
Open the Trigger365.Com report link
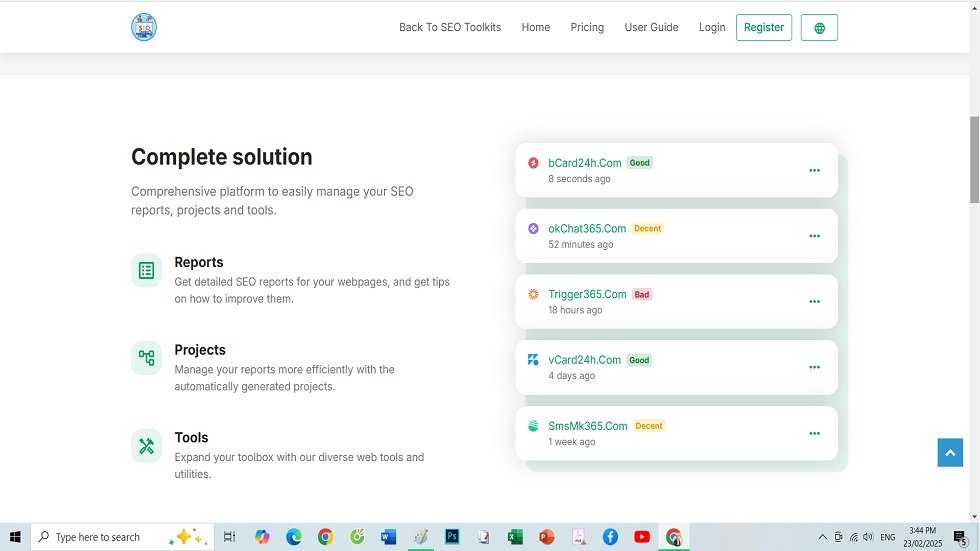(x=587, y=294)
